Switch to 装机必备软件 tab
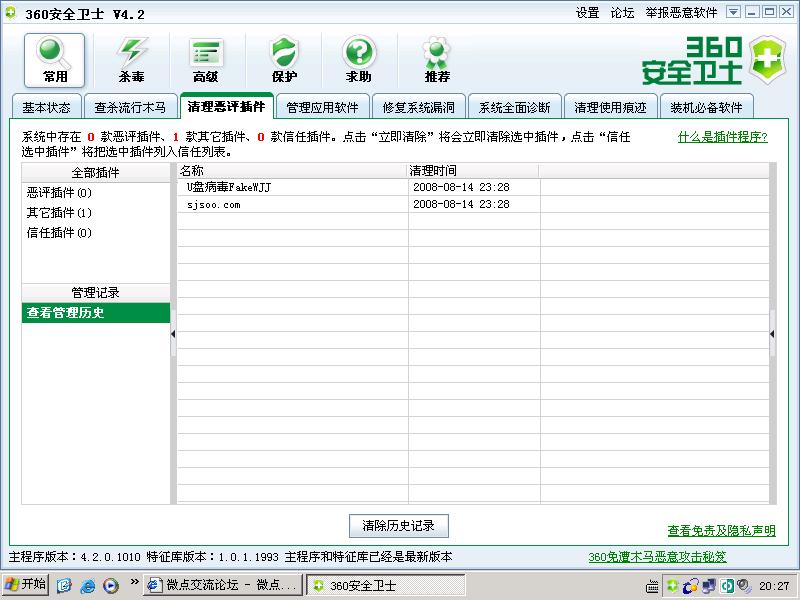 [x=706, y=107]
